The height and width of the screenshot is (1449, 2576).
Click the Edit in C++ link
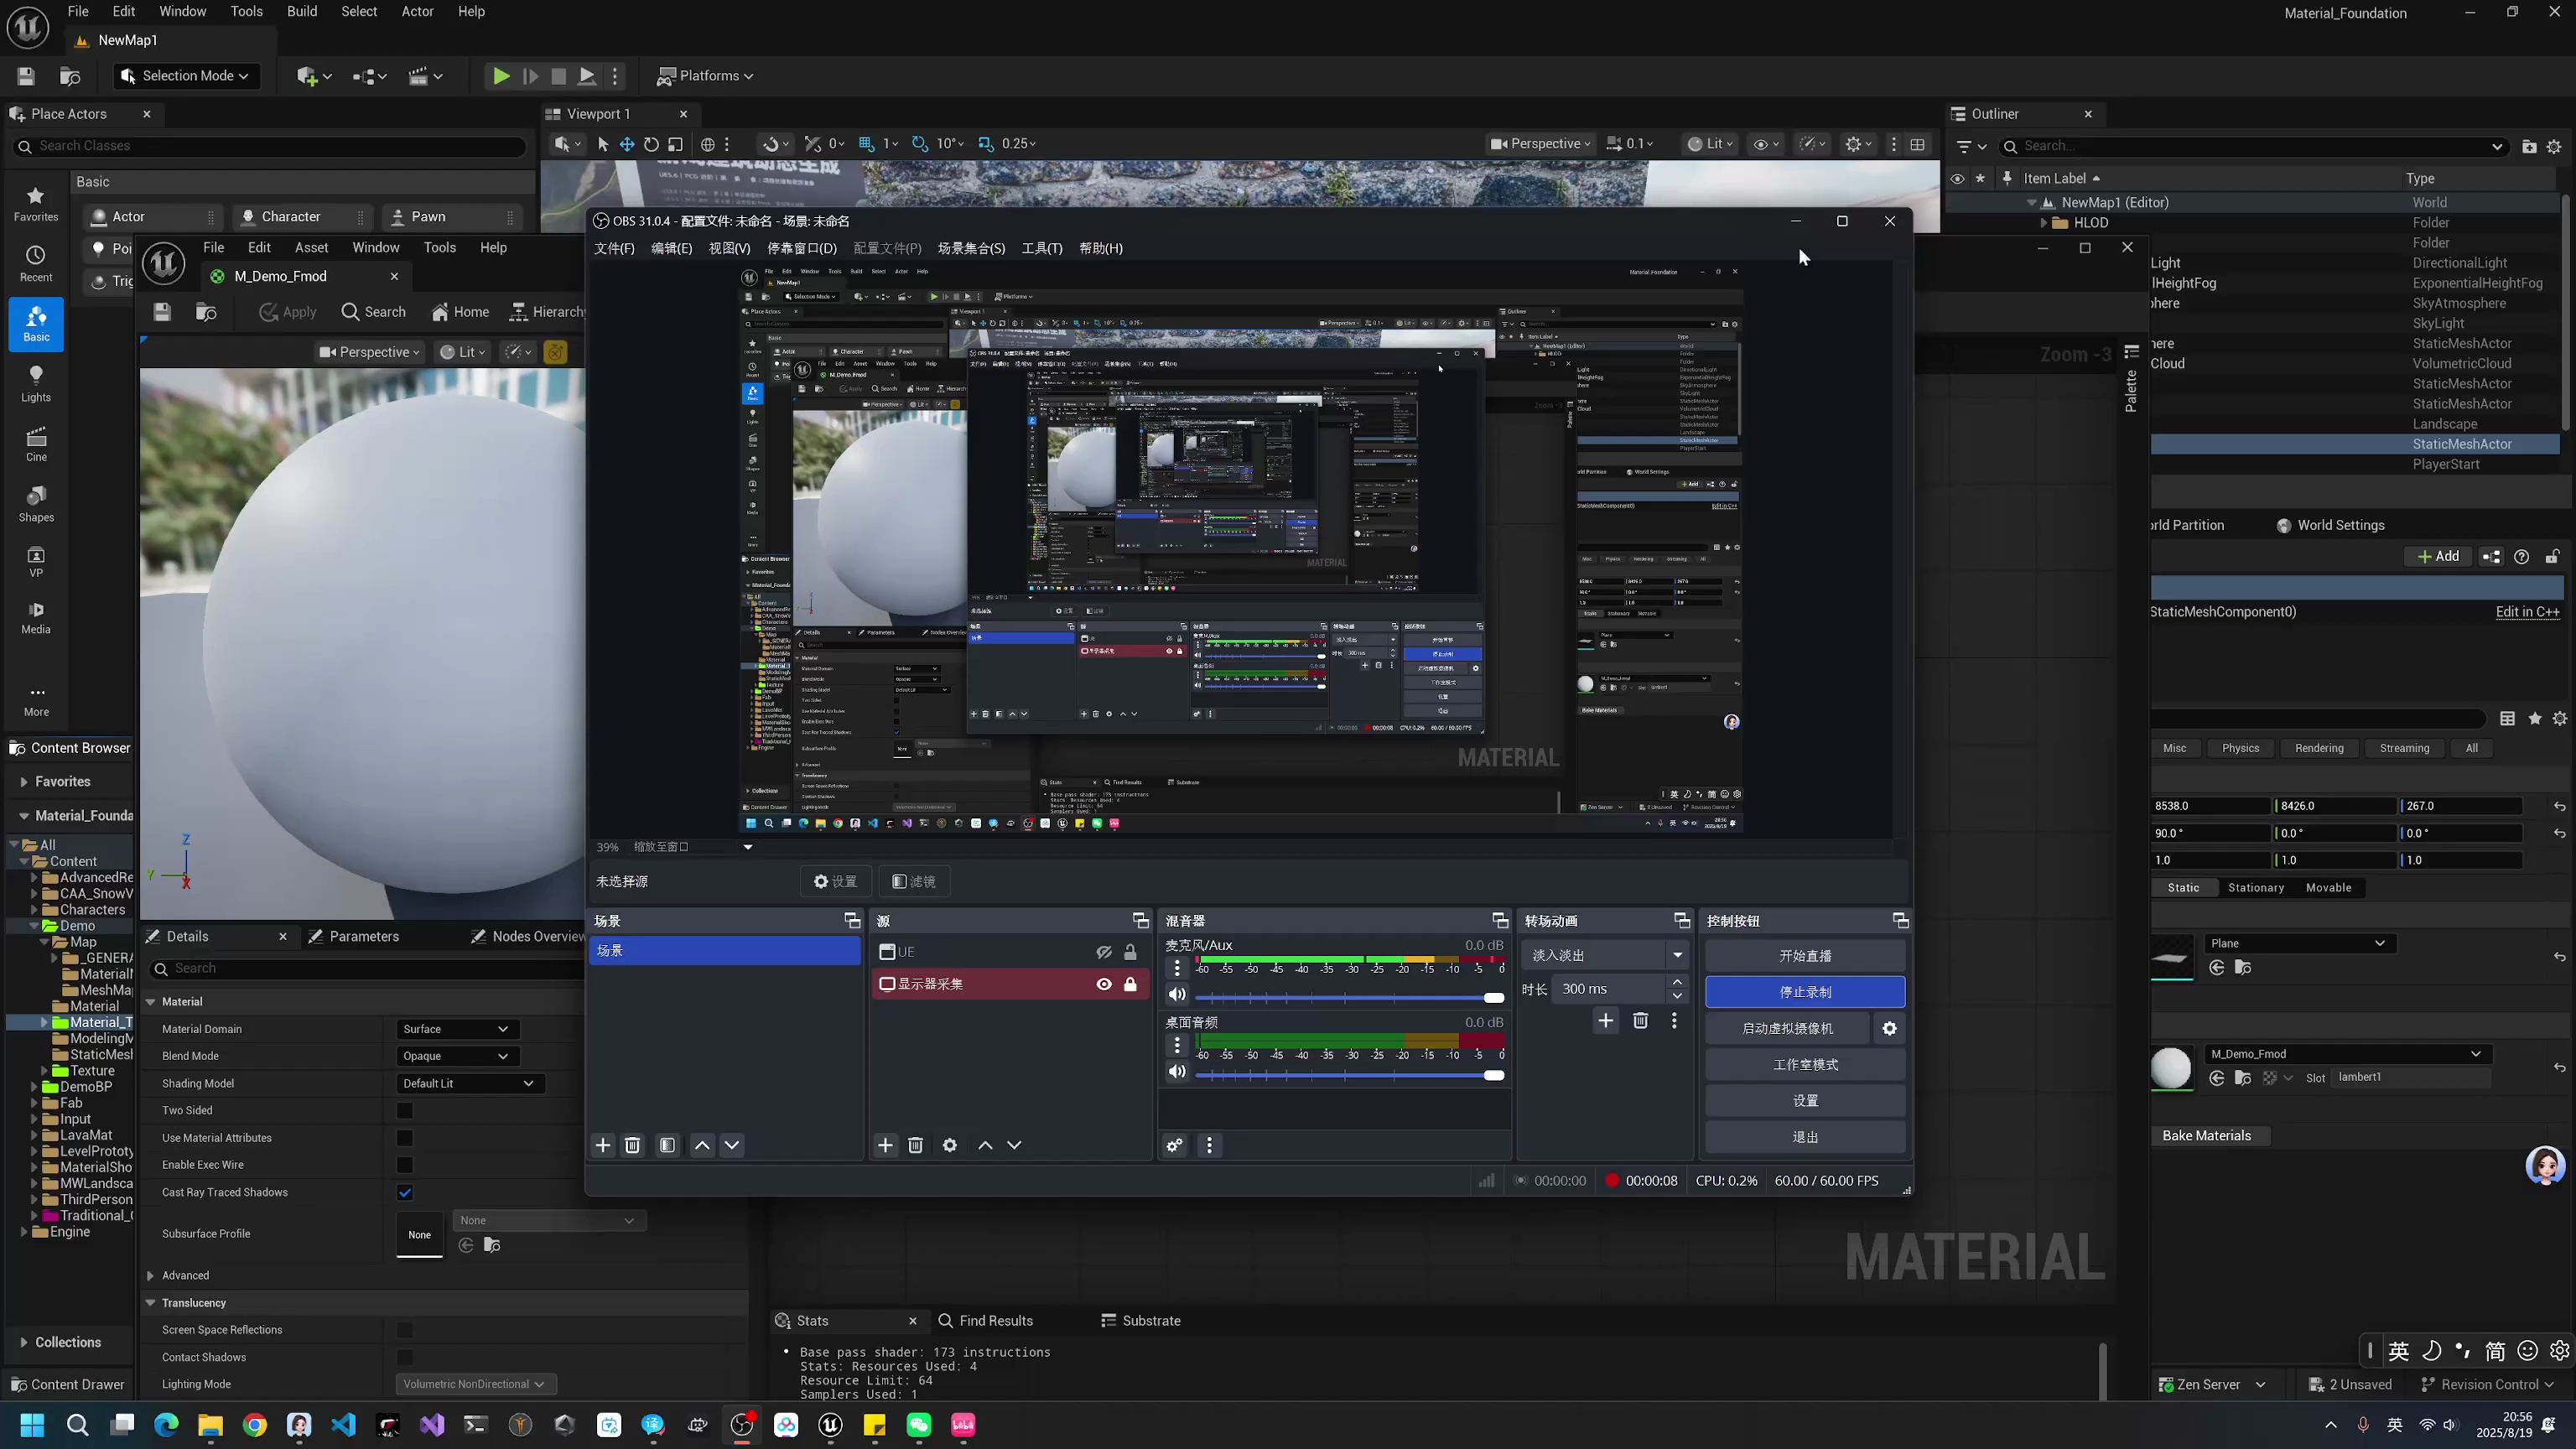2527,612
